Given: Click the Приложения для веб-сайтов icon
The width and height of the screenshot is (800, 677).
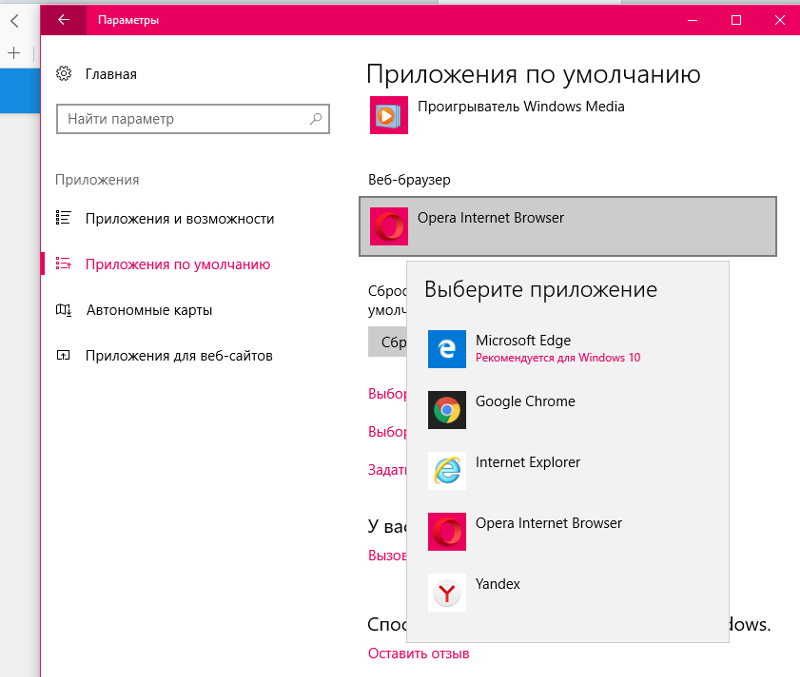Looking at the screenshot, I should tap(63, 355).
